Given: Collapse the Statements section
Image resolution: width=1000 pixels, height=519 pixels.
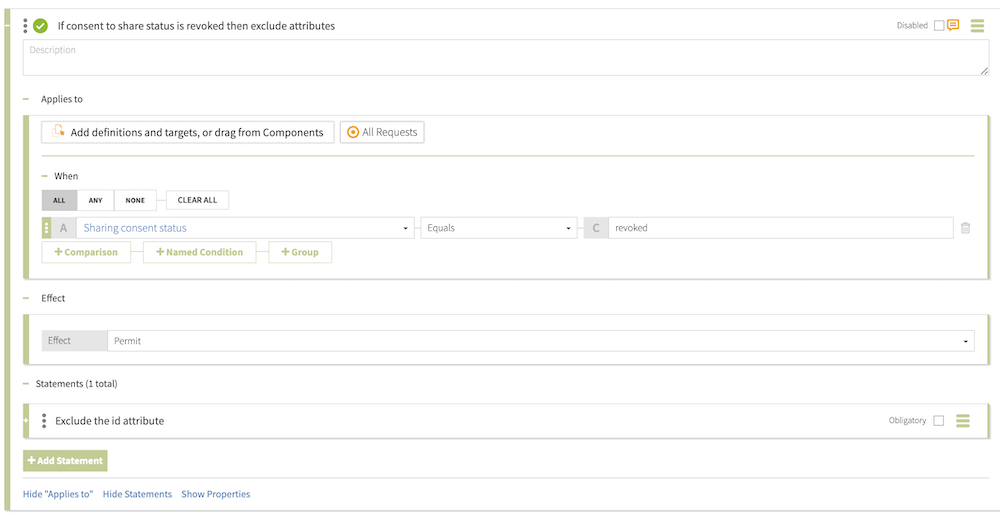Looking at the screenshot, I should [x=26, y=384].
